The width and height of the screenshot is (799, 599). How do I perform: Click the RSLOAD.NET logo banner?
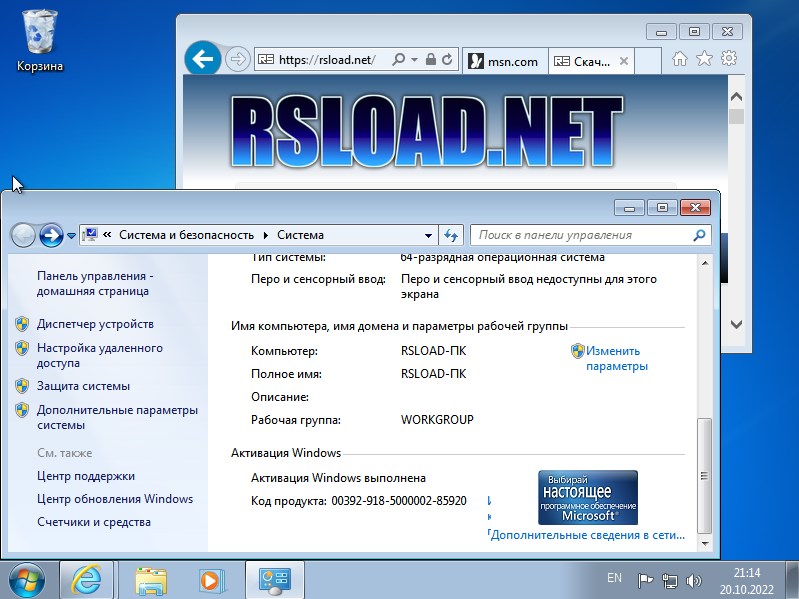pos(426,131)
